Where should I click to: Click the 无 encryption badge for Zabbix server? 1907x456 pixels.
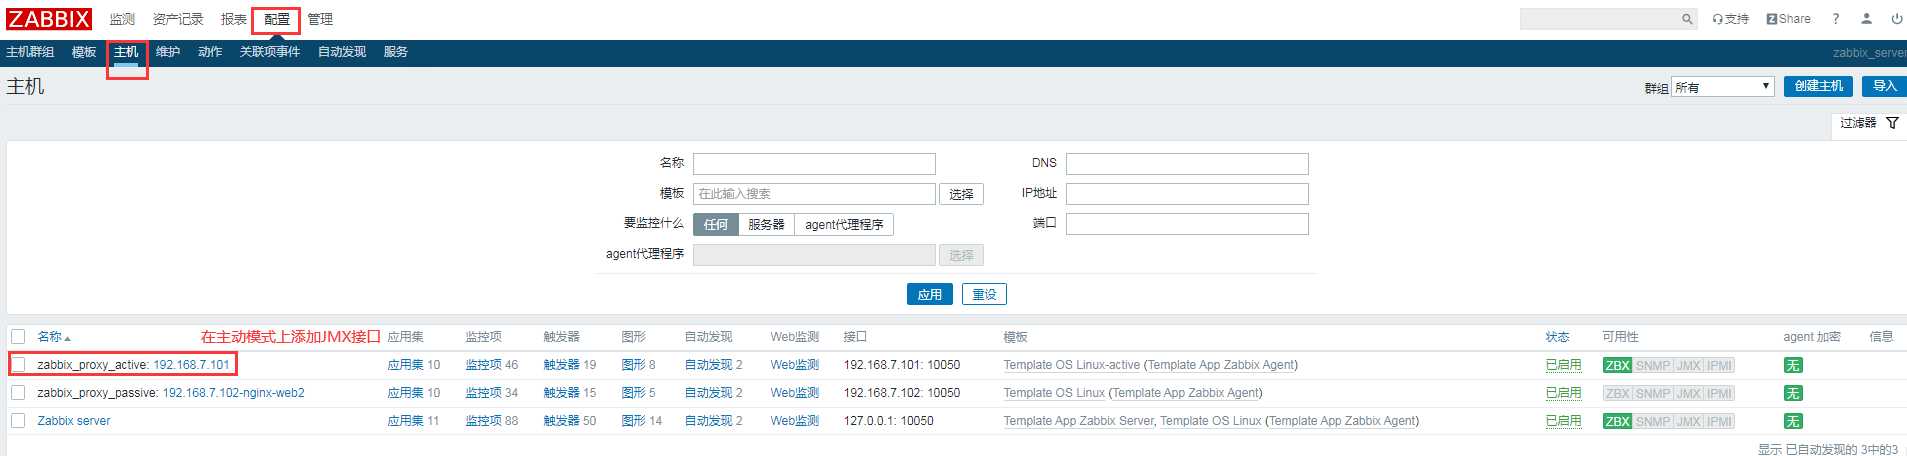point(1793,421)
